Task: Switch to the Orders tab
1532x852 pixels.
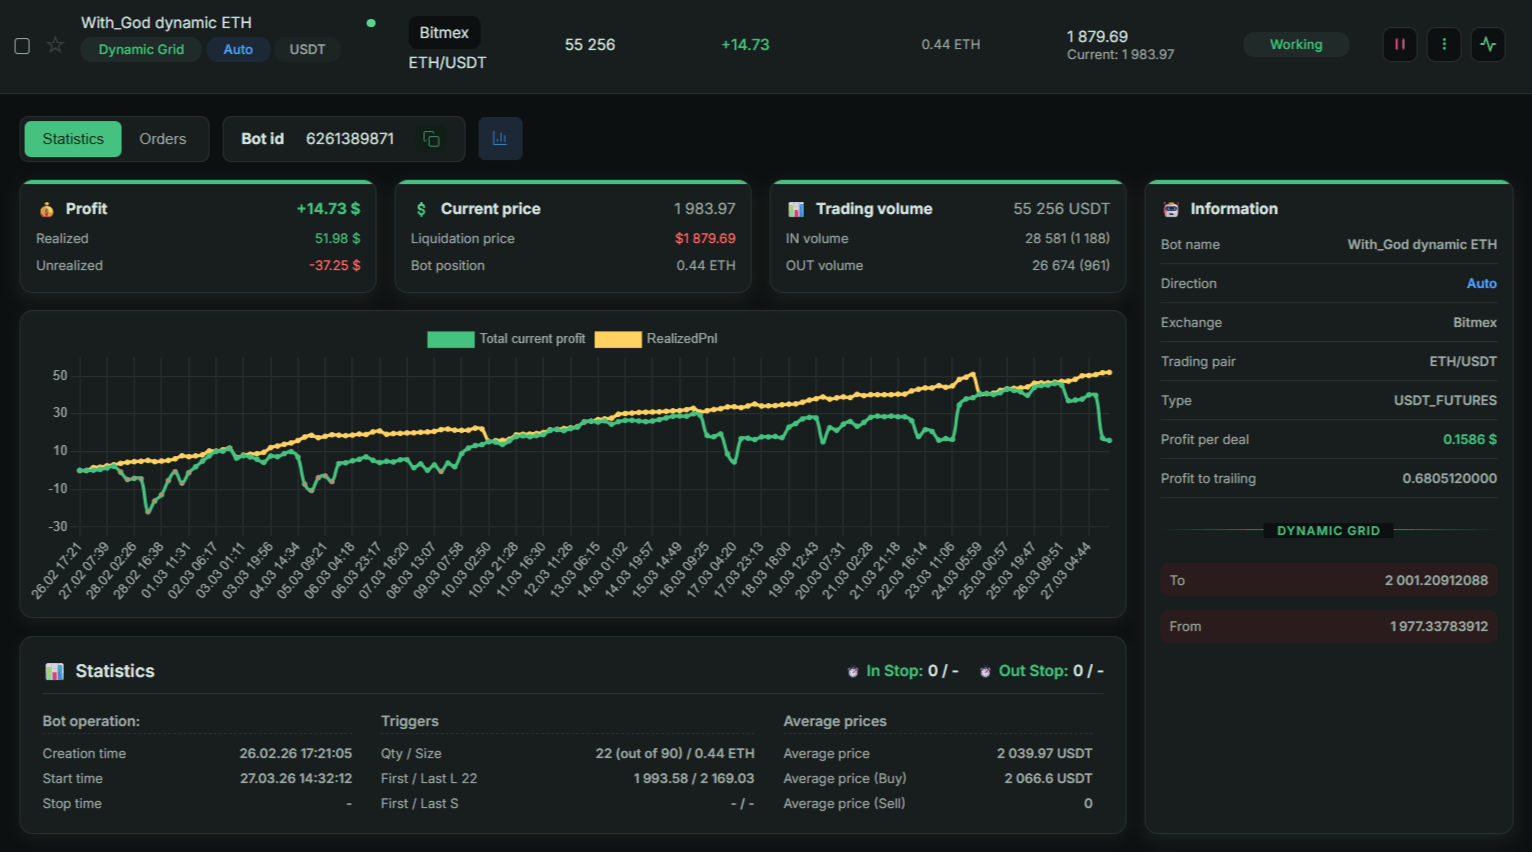Action: [163, 139]
